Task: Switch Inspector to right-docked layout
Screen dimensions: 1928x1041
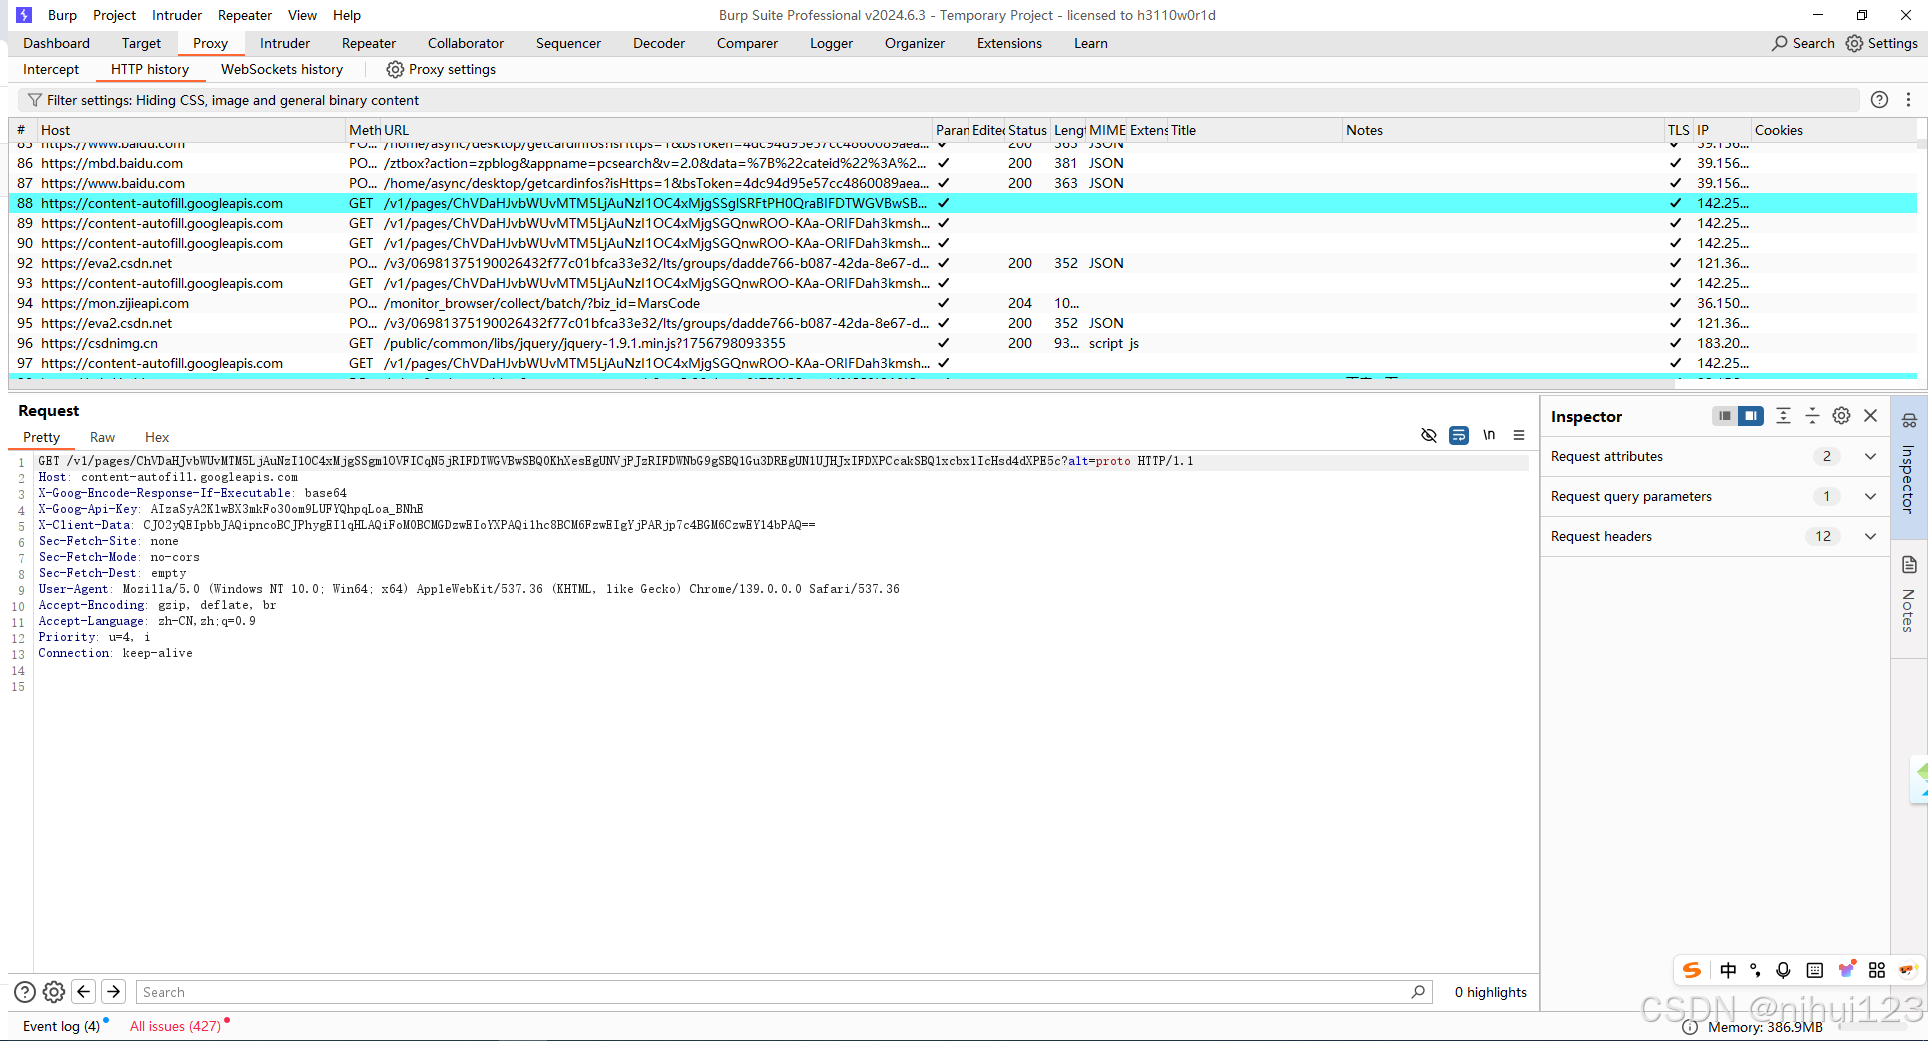Action: click(x=1751, y=416)
